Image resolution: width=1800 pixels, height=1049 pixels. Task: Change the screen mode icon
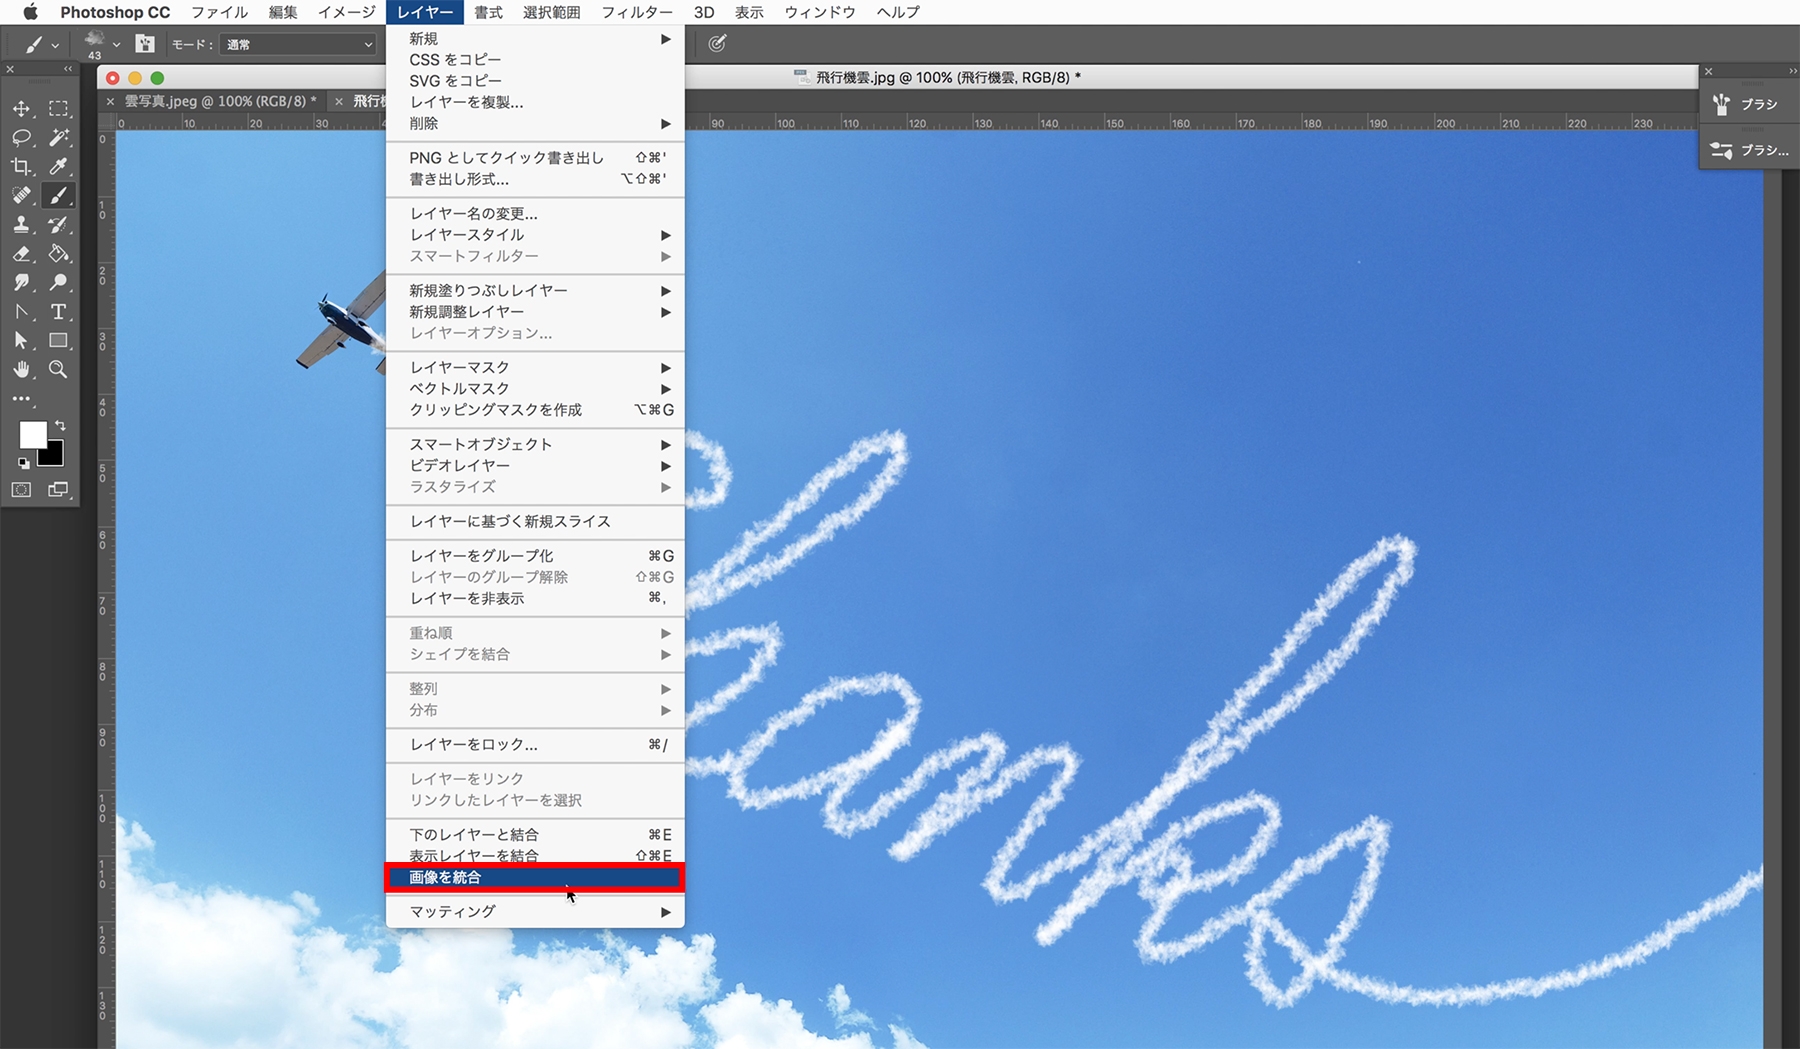(59, 489)
